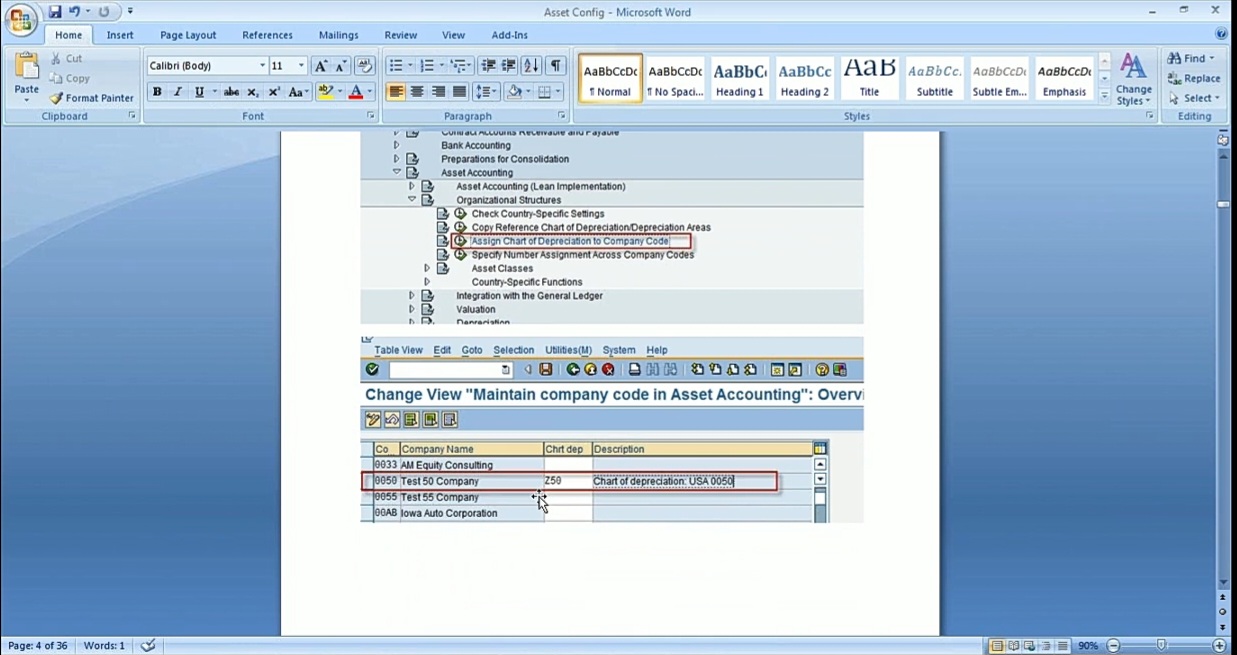
Task: Expand the Styles gallery
Action: (x=1105, y=95)
